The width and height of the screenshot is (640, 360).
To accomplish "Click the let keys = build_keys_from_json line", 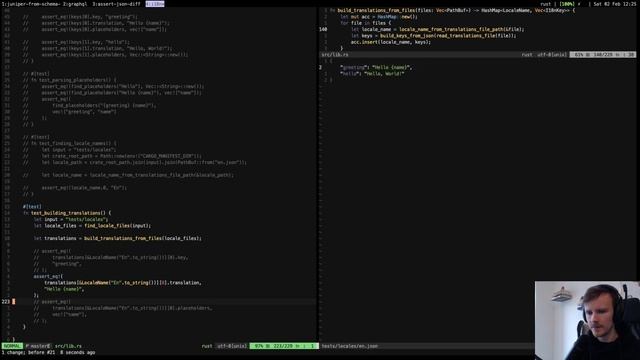I will coord(433,36).
